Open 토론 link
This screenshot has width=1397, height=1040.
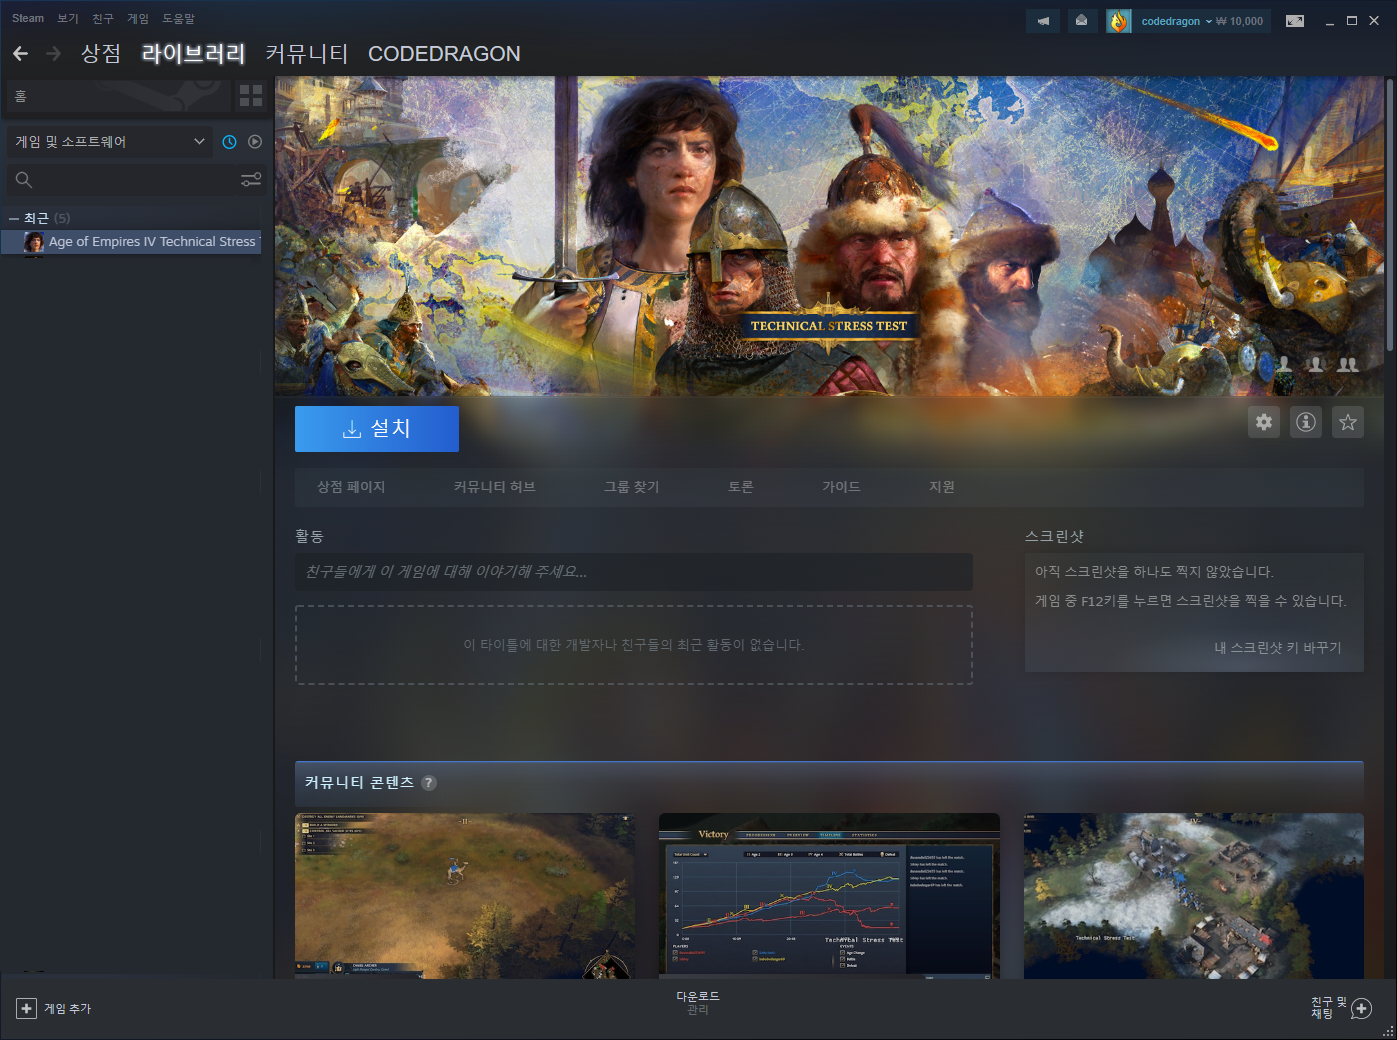(x=741, y=487)
